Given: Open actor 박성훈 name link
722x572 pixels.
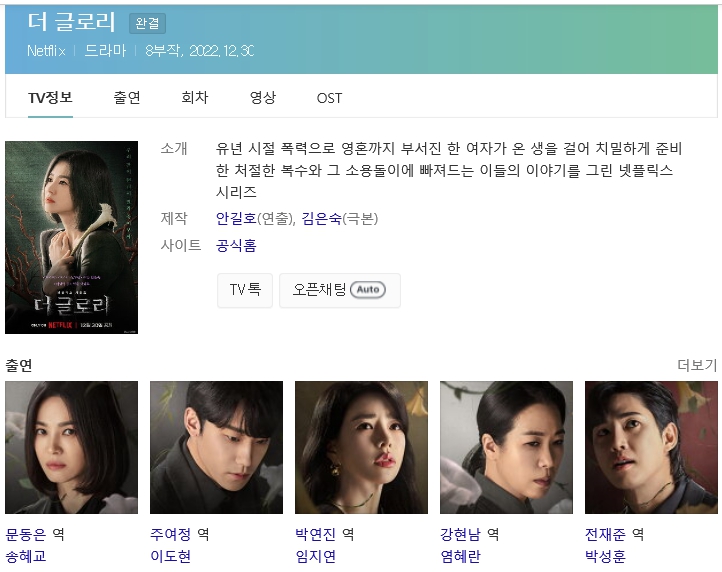Looking at the screenshot, I should [x=605, y=556].
